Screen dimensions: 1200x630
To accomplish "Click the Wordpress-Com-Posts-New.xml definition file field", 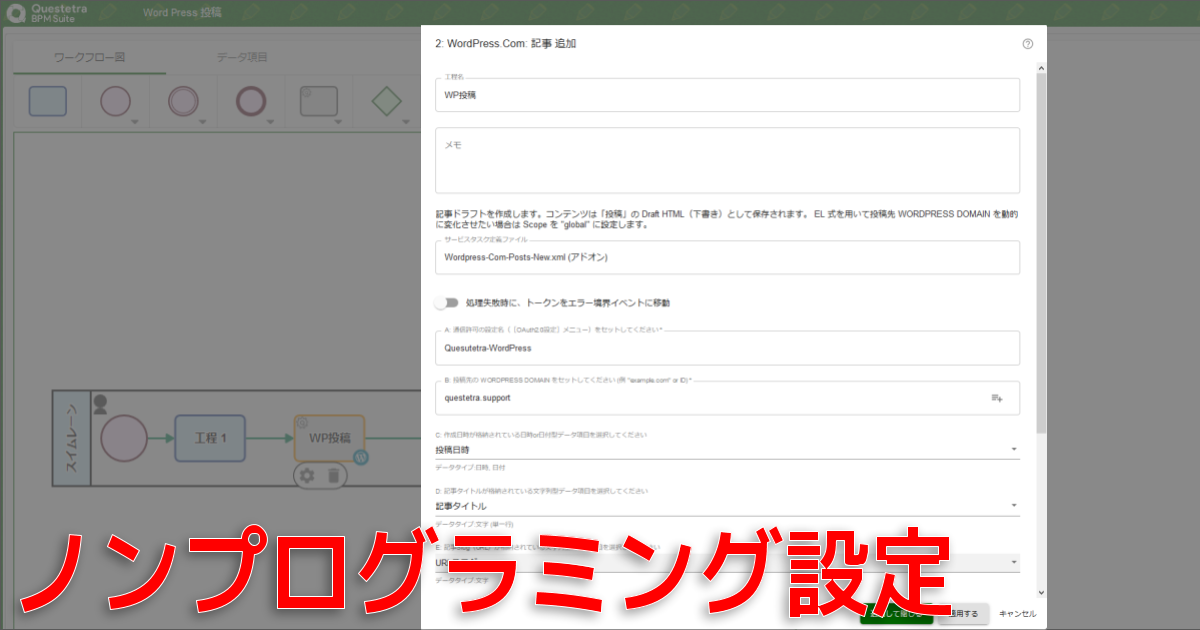I will click(727, 257).
